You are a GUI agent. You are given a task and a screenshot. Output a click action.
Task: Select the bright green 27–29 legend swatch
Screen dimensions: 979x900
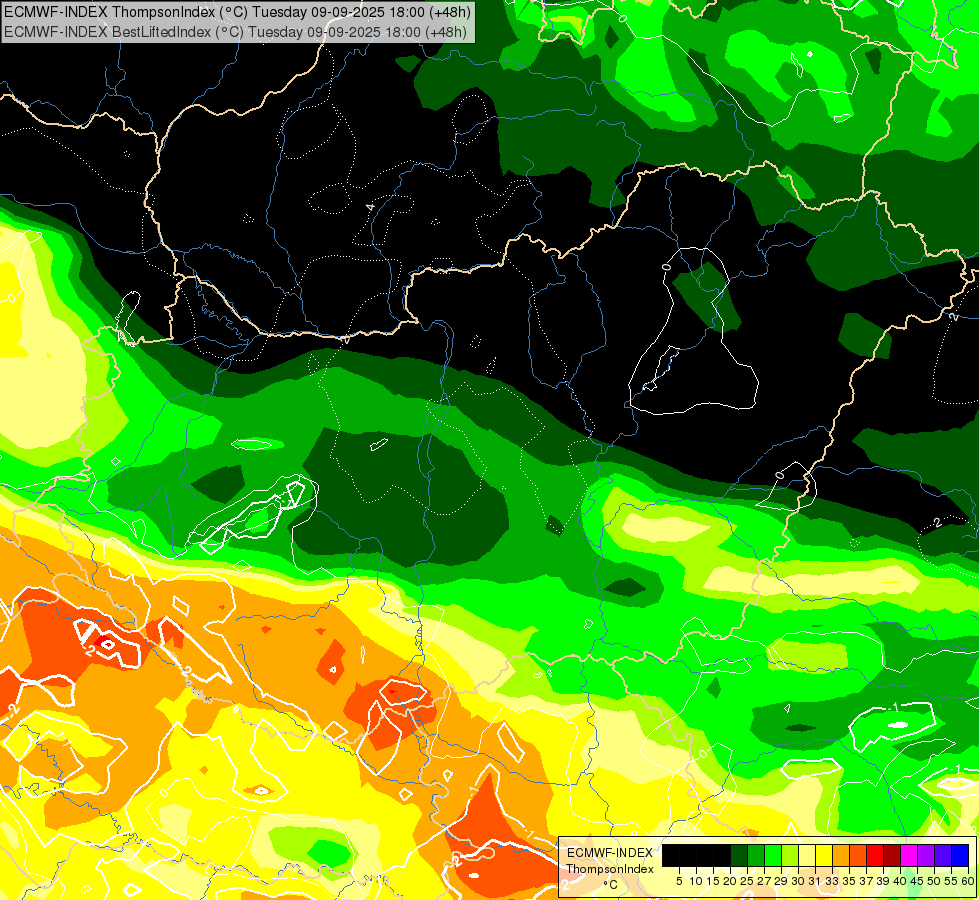pos(773,855)
